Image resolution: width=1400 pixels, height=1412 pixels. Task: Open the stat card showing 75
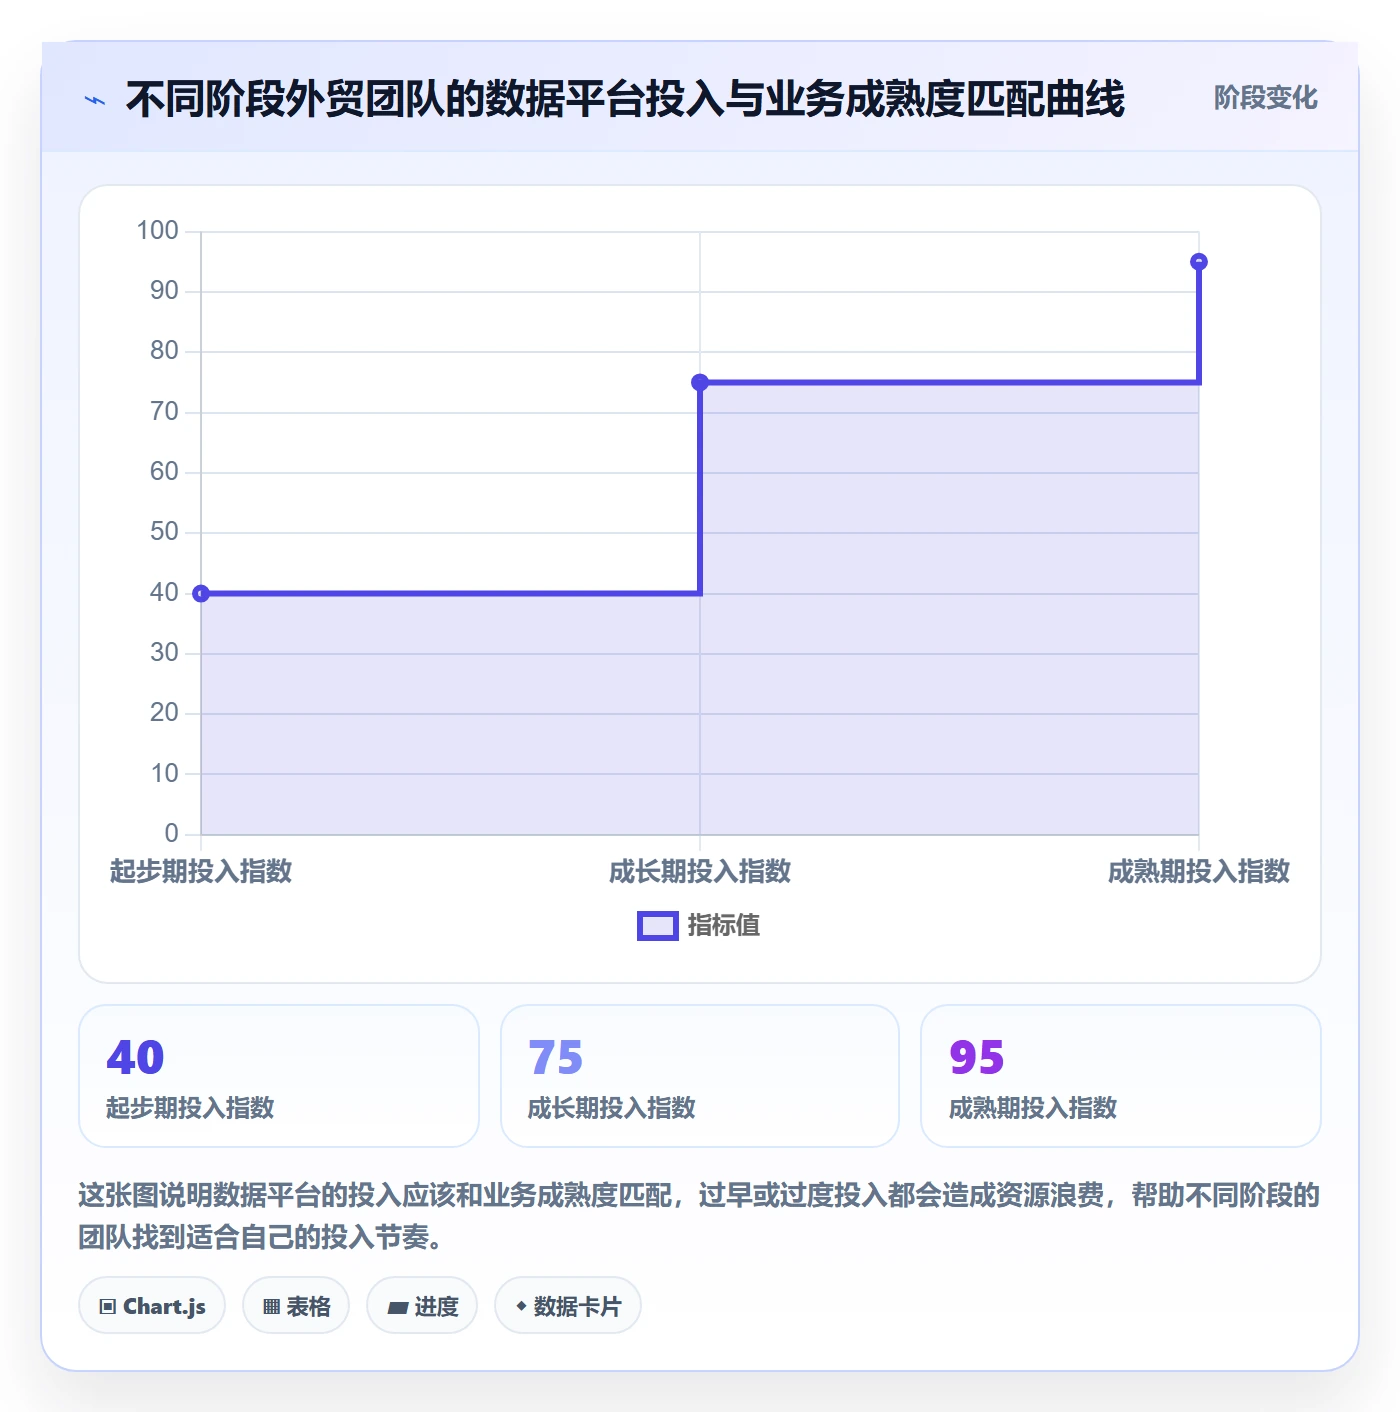click(x=700, y=1076)
